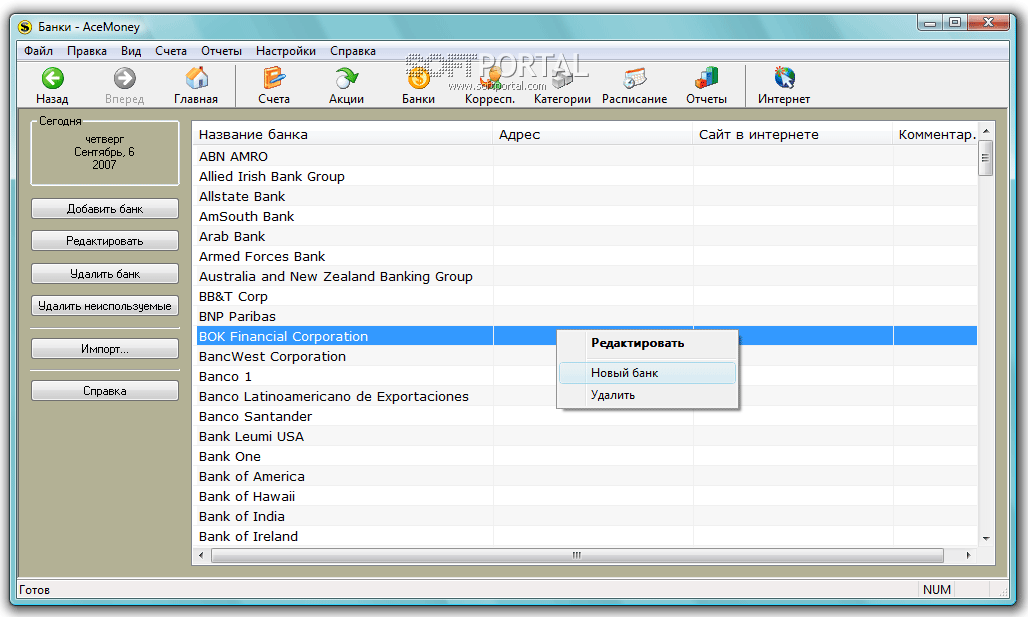Image resolution: width=1028 pixels, height=617 pixels.
Task: Open the Счета accounts toolbar icon
Action: coord(274,78)
